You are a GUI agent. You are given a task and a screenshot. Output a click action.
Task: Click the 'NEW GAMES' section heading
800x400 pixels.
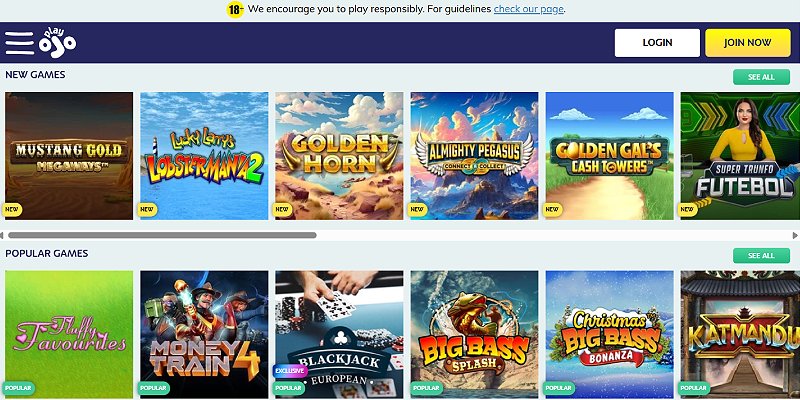pos(35,74)
